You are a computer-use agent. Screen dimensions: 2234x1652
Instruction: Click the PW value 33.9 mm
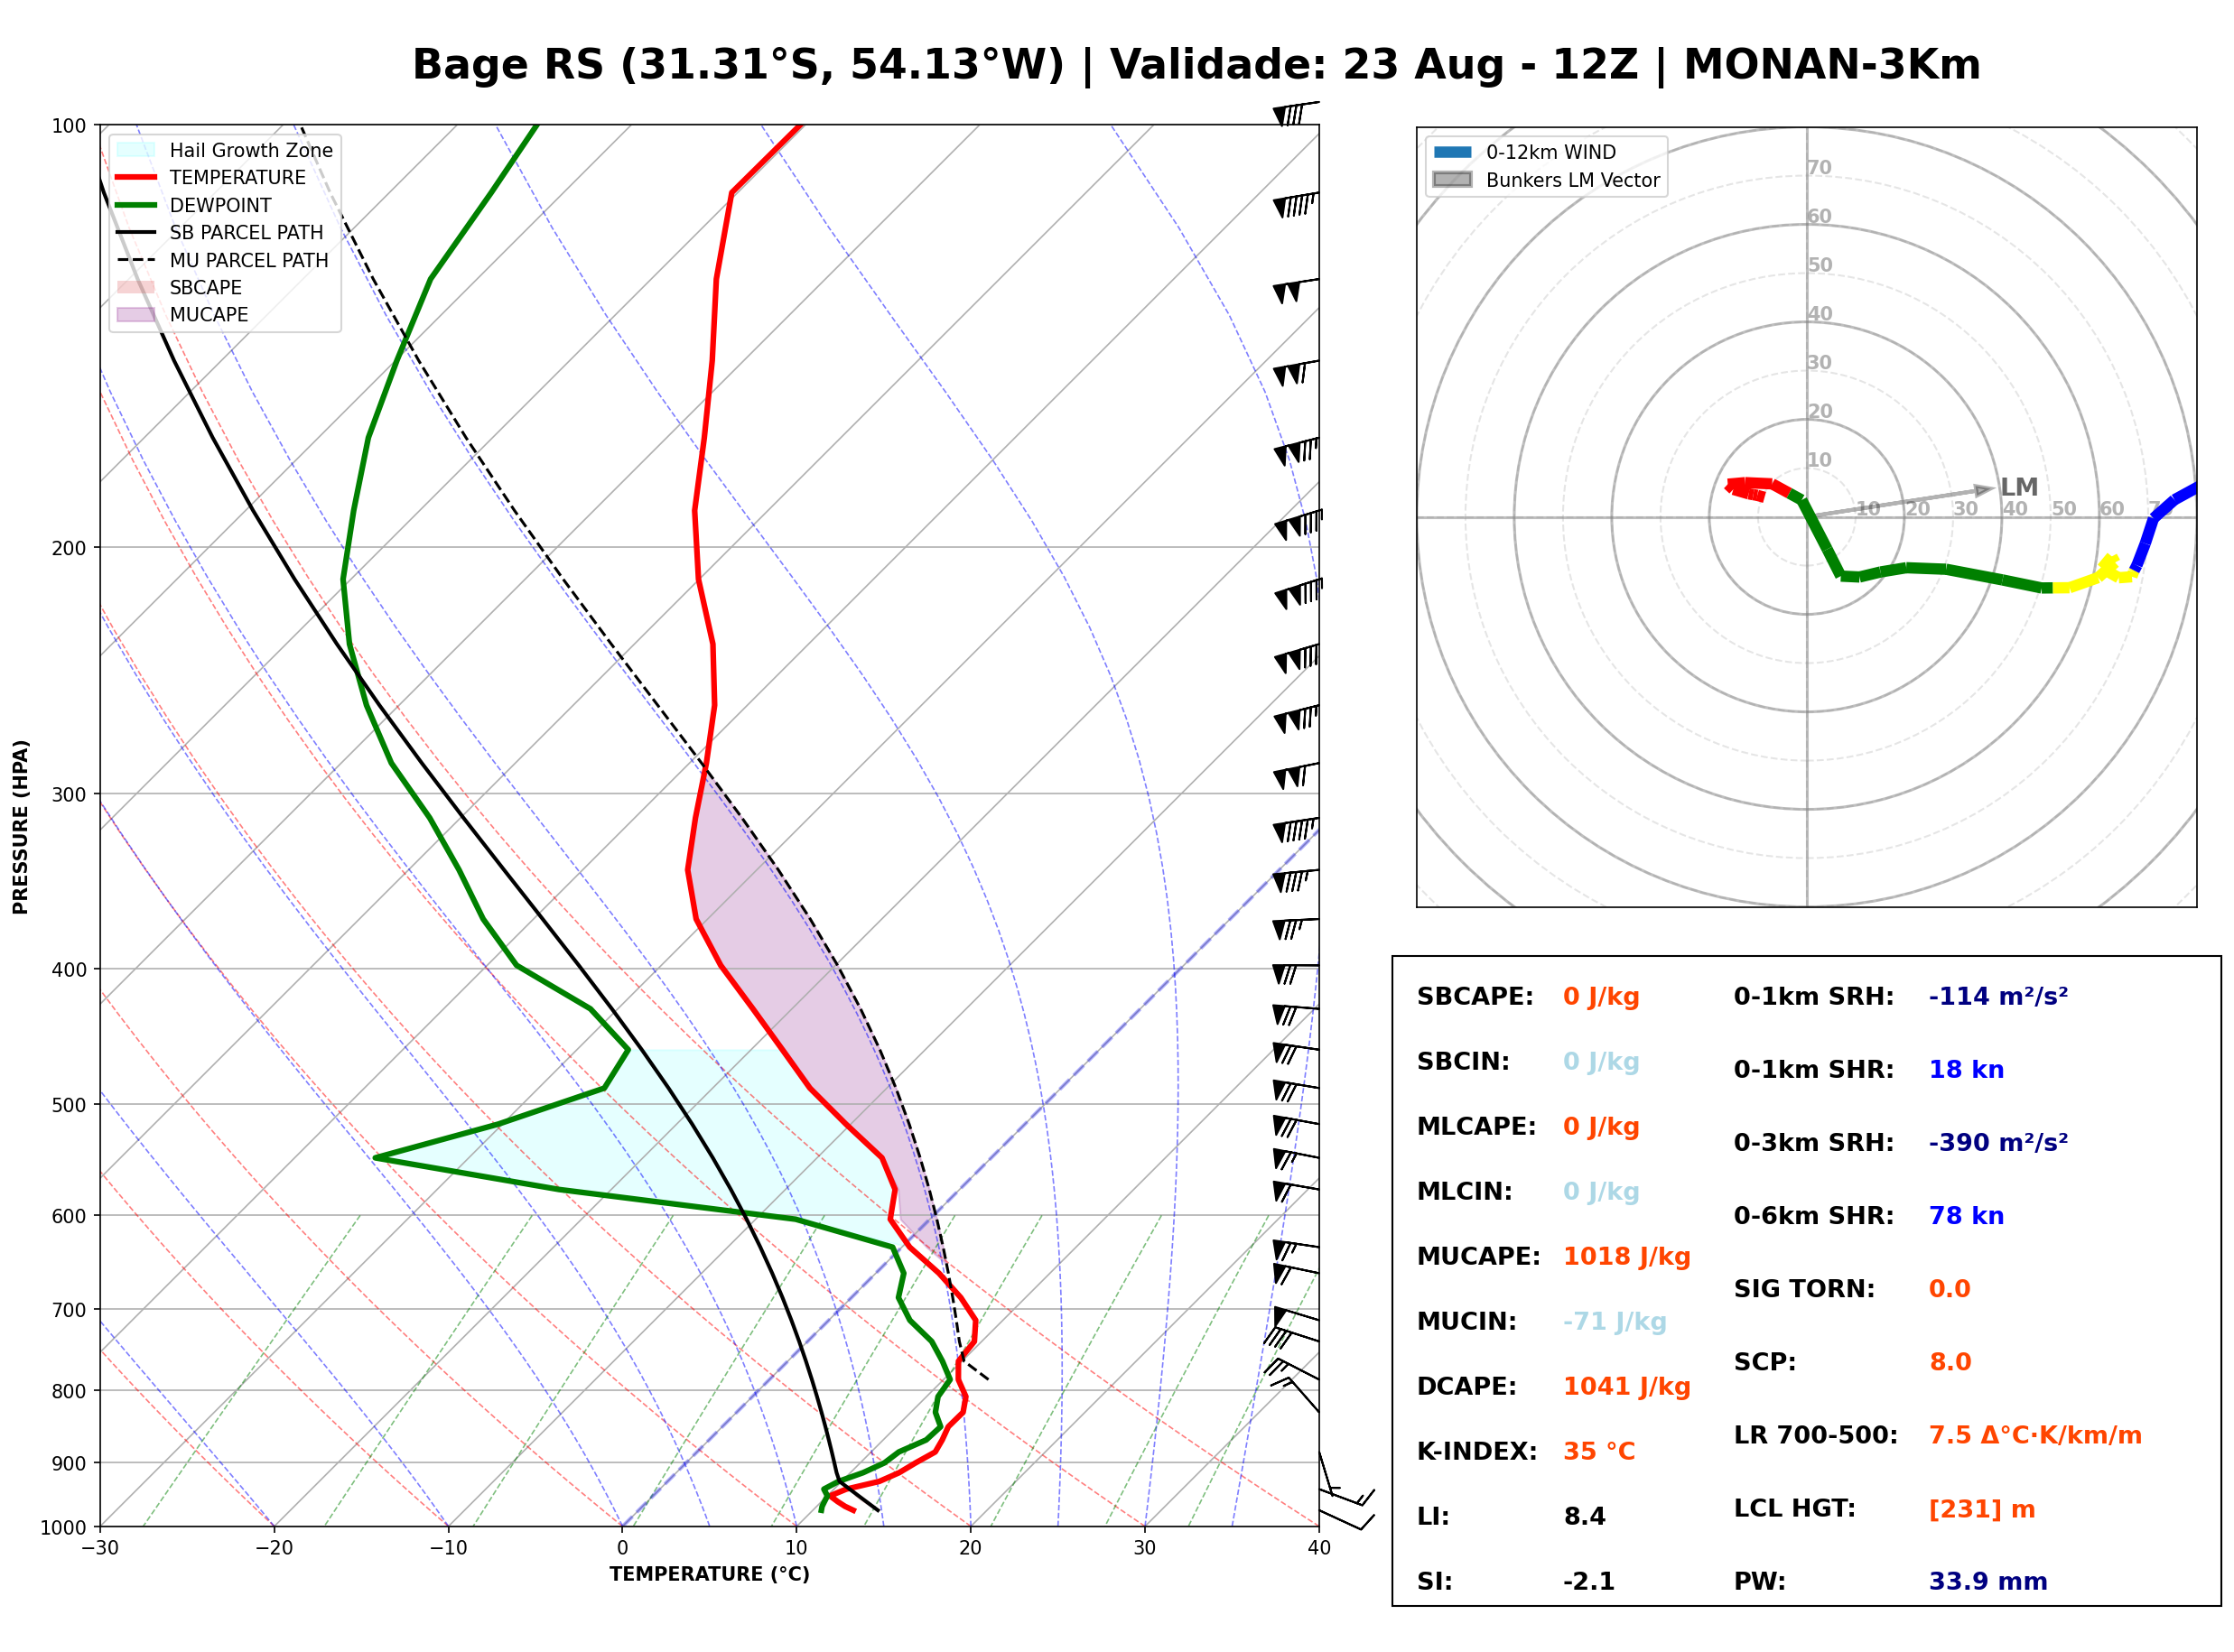1988,1581
